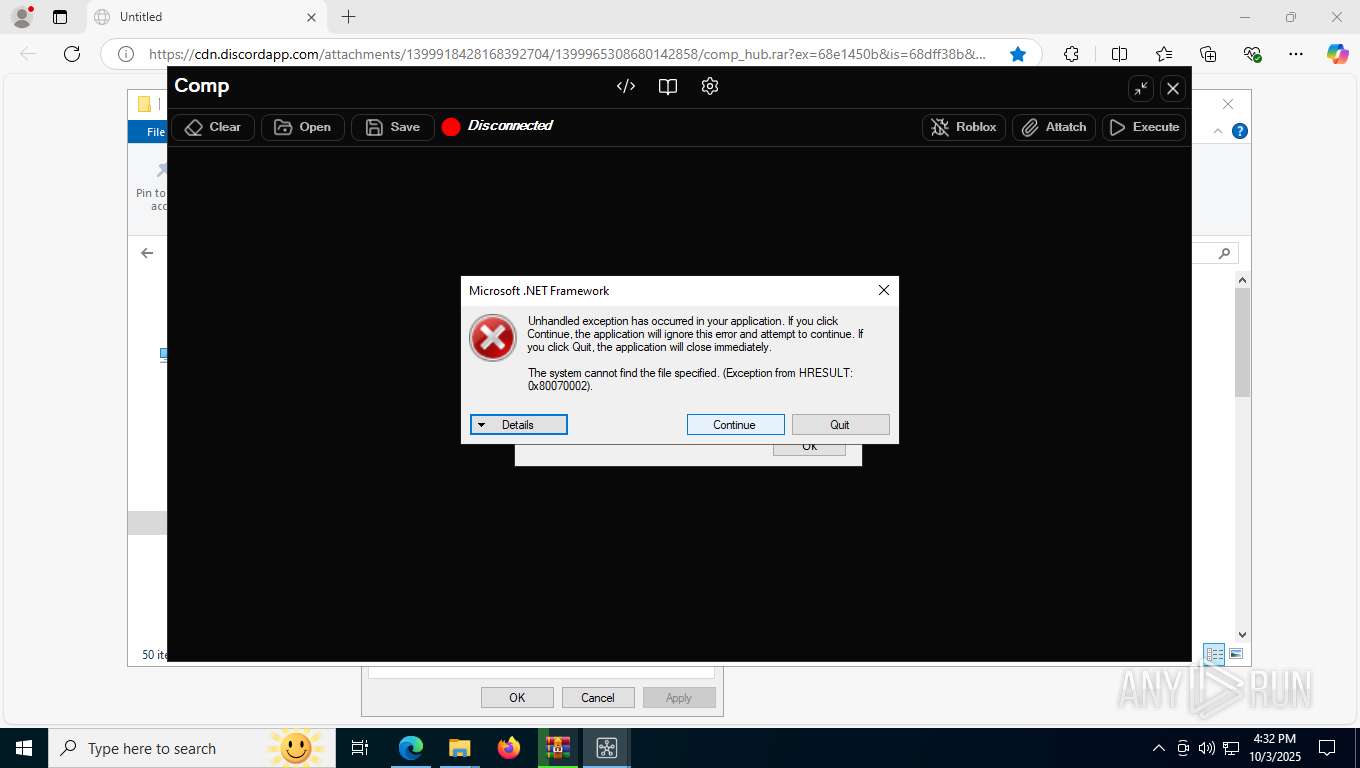The height and width of the screenshot is (768, 1360).
Task: Open Firefox from taskbar
Action: click(x=509, y=748)
